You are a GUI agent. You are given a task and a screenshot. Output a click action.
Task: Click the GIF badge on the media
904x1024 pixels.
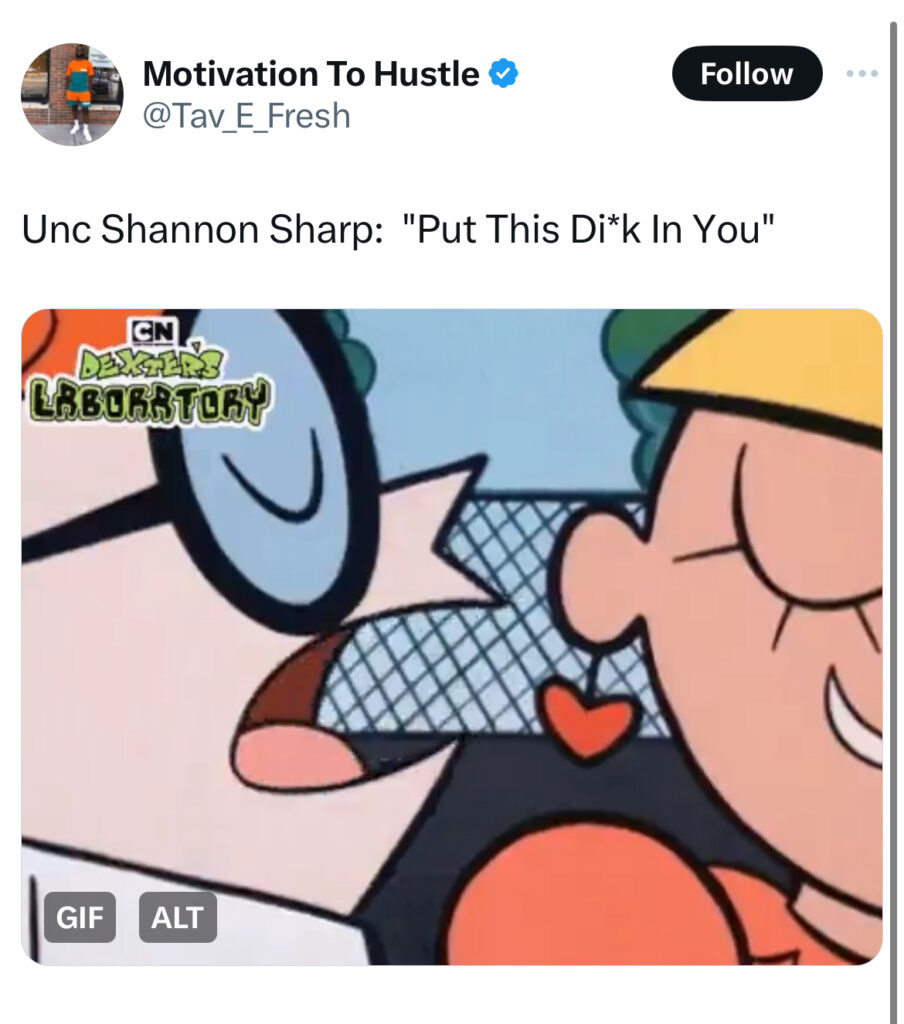80,917
